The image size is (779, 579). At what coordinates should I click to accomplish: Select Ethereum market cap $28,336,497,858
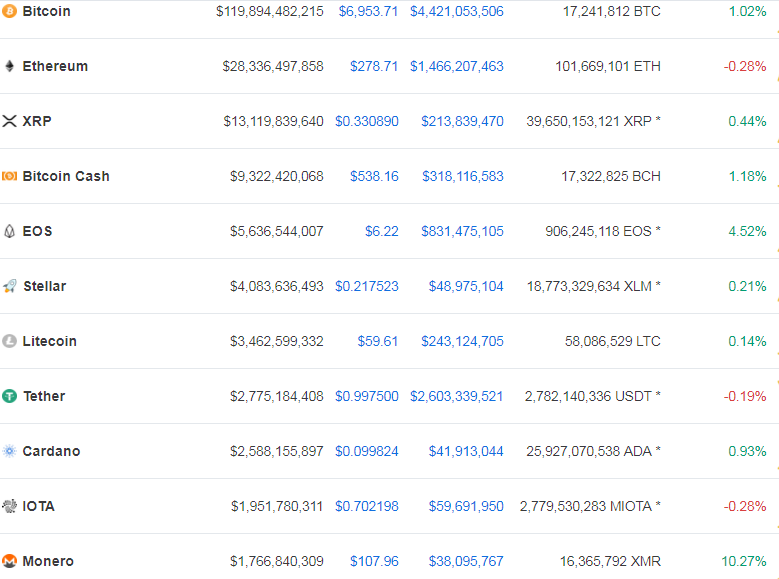pyautogui.click(x=273, y=66)
